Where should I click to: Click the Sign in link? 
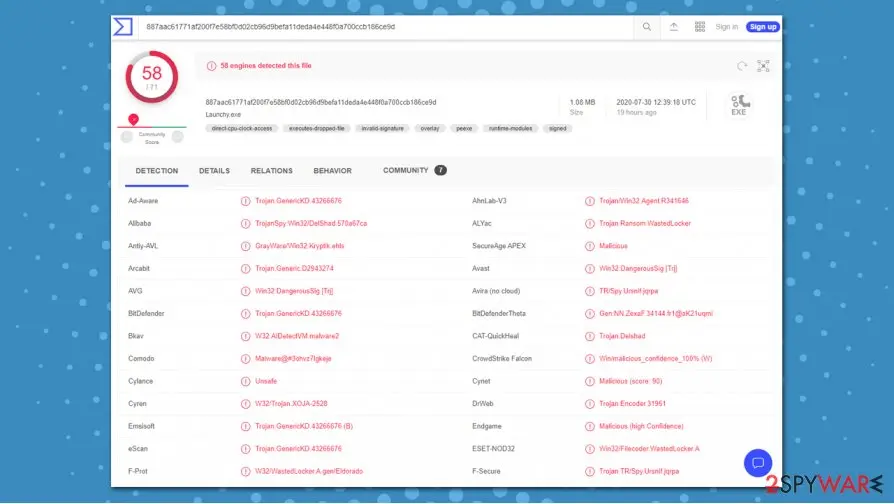(x=726, y=27)
